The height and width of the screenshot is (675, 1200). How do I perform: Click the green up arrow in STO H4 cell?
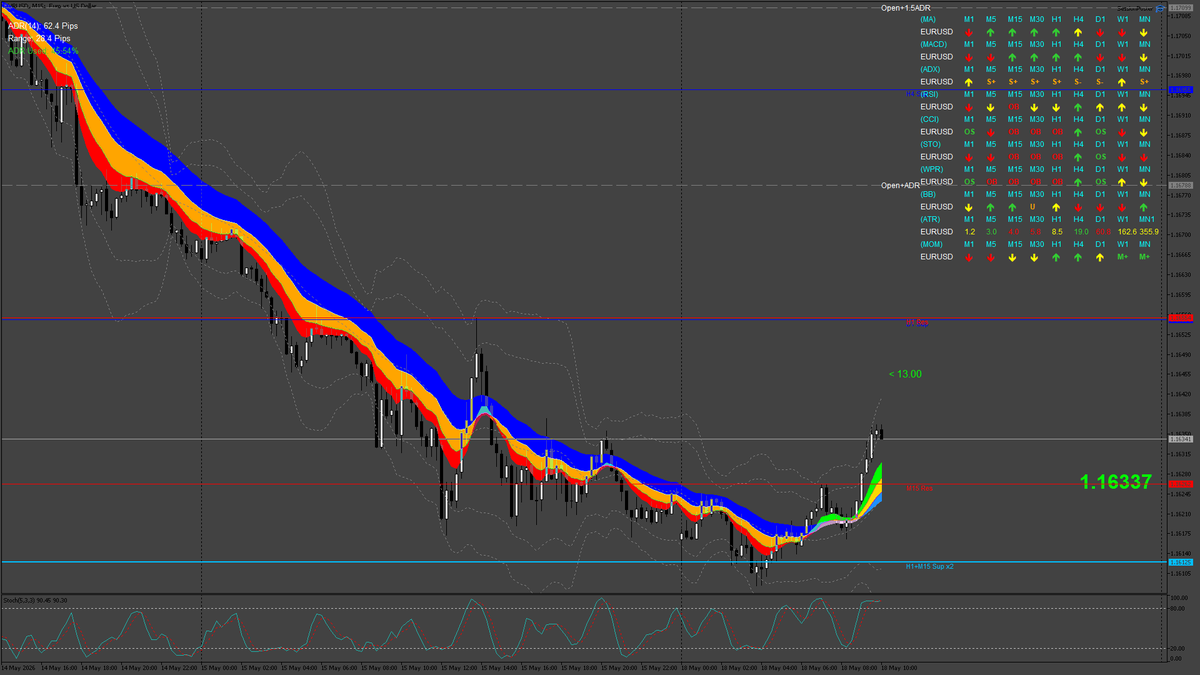tap(1079, 157)
